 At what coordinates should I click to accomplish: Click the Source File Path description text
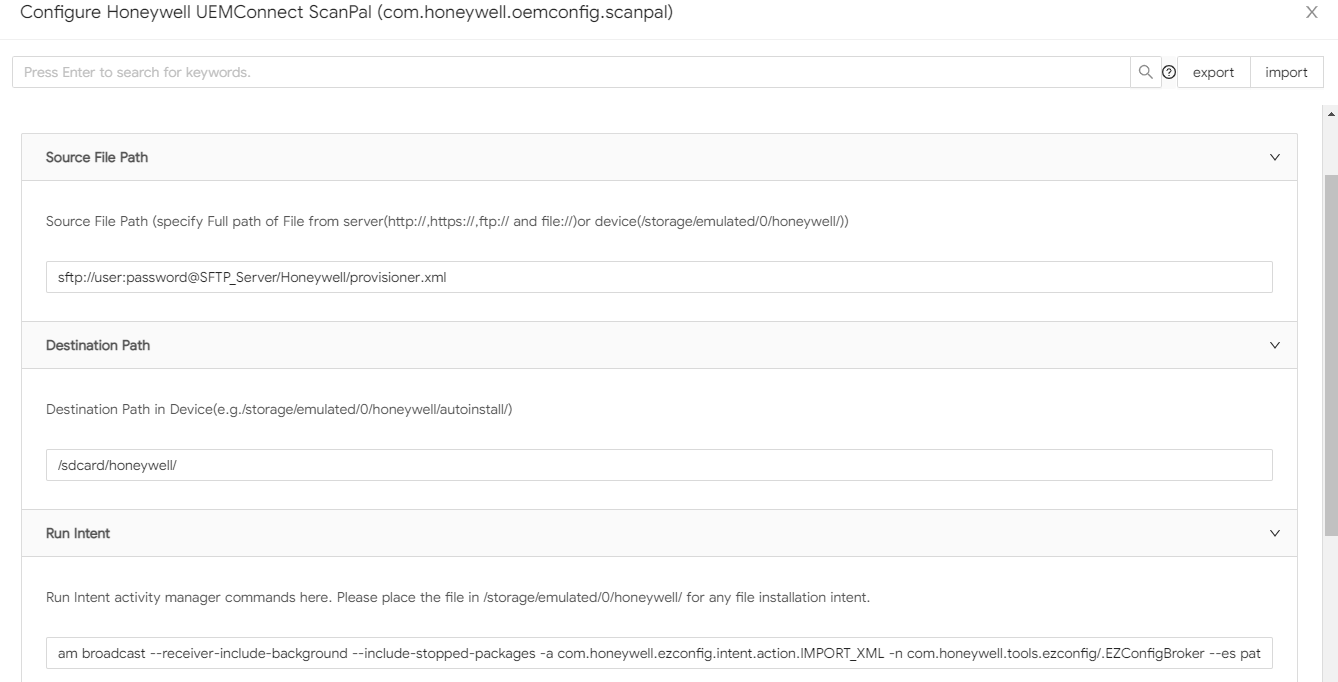click(x=447, y=221)
